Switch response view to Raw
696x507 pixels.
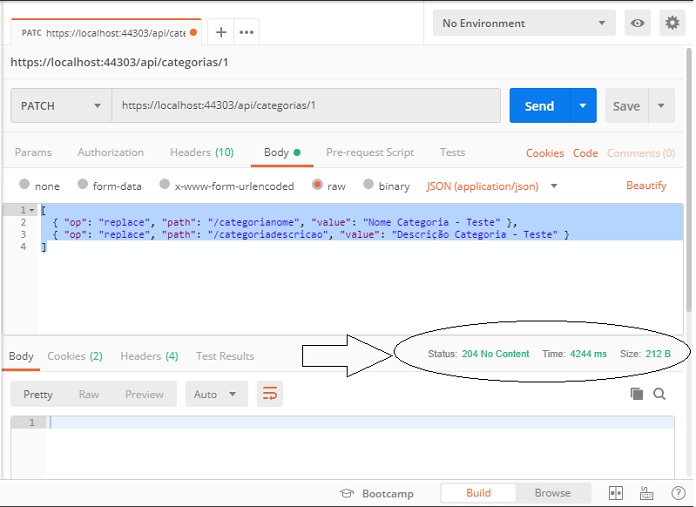89,394
